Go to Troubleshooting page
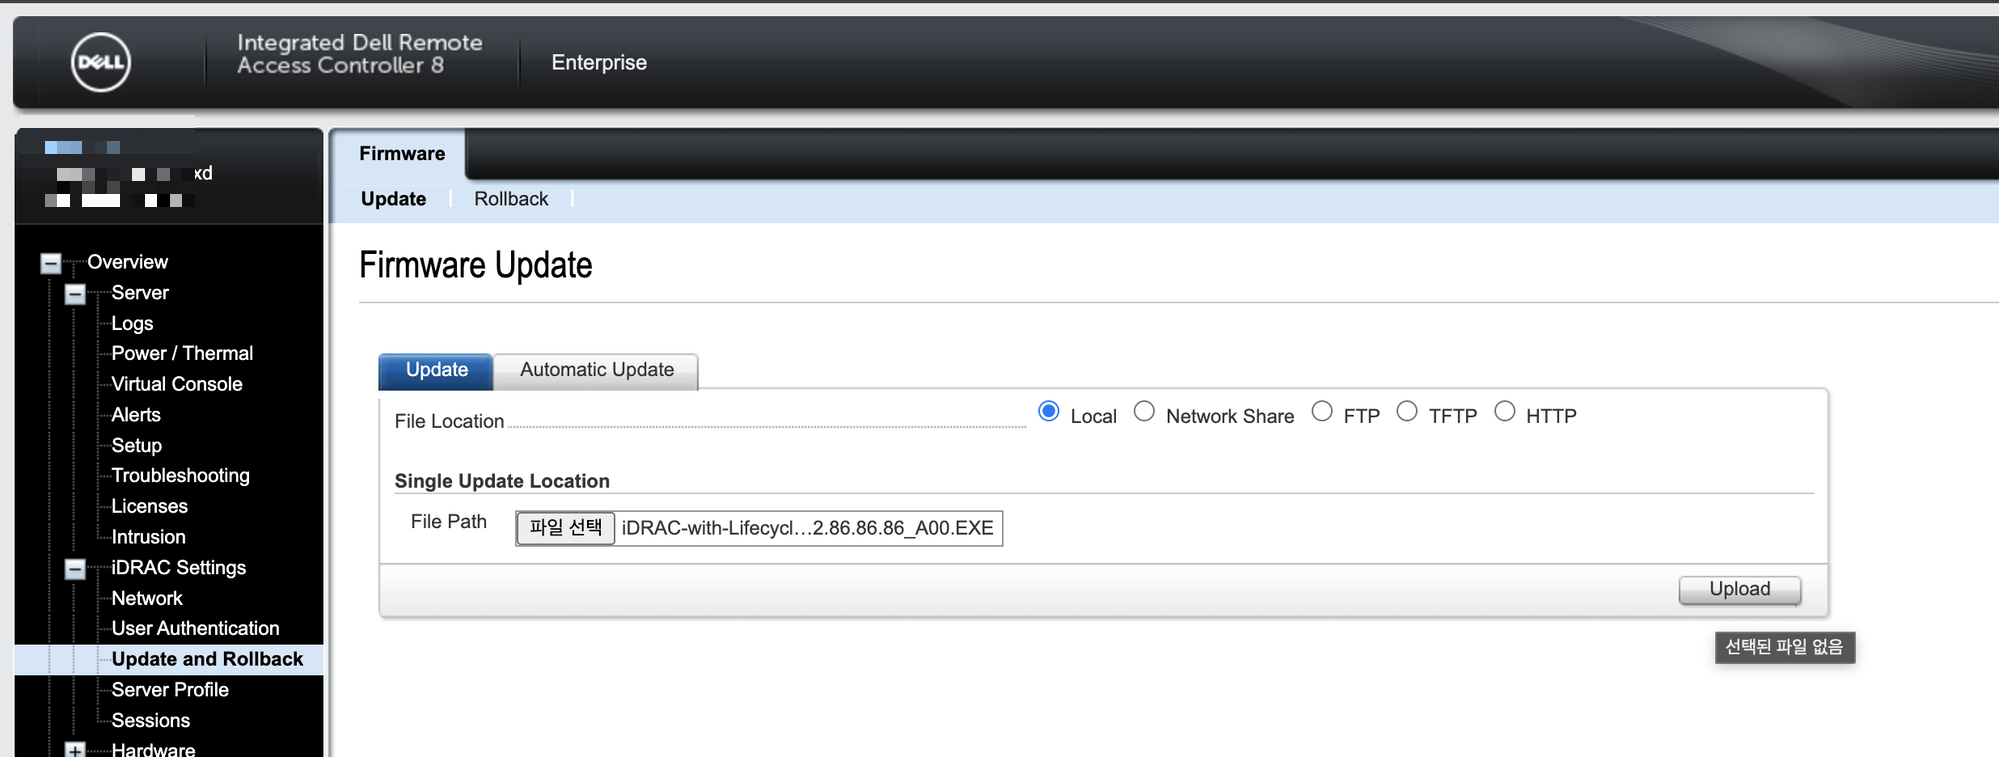This screenshot has width=1999, height=757. [x=180, y=476]
